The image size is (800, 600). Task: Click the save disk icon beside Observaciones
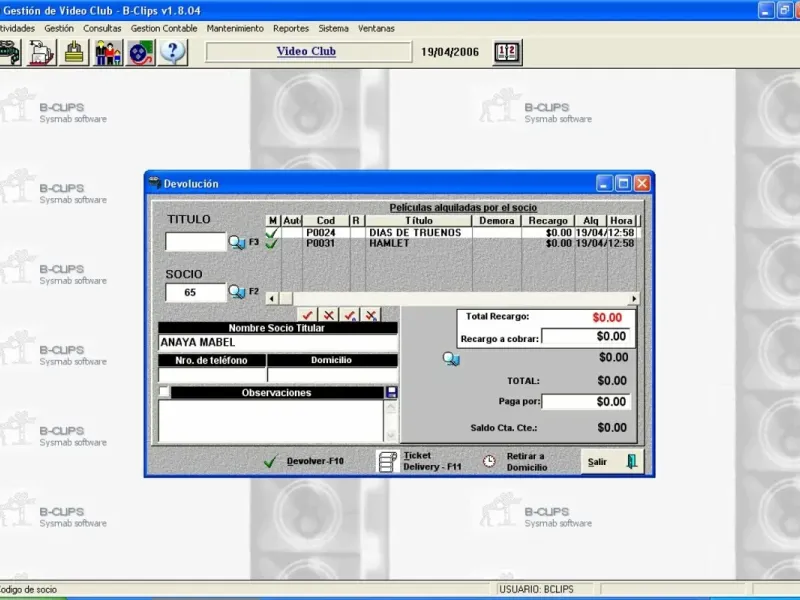[391, 393]
